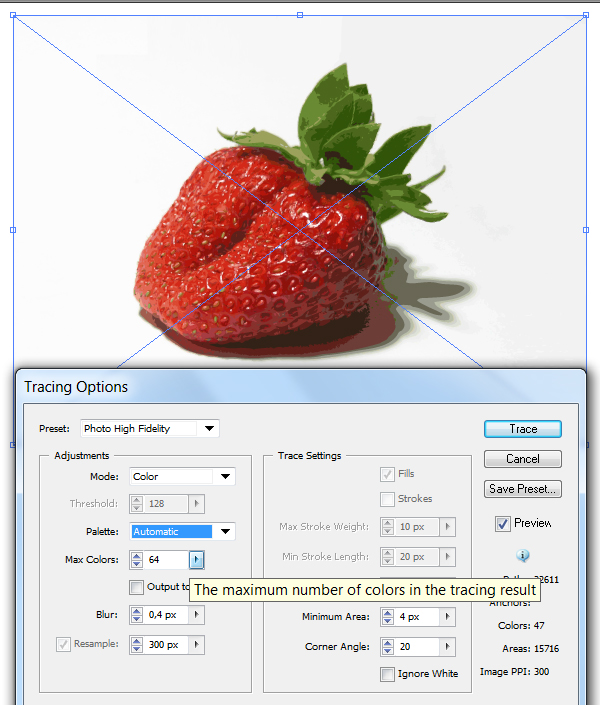Click the Blur spinner arrows
The image size is (600, 705).
137,615
